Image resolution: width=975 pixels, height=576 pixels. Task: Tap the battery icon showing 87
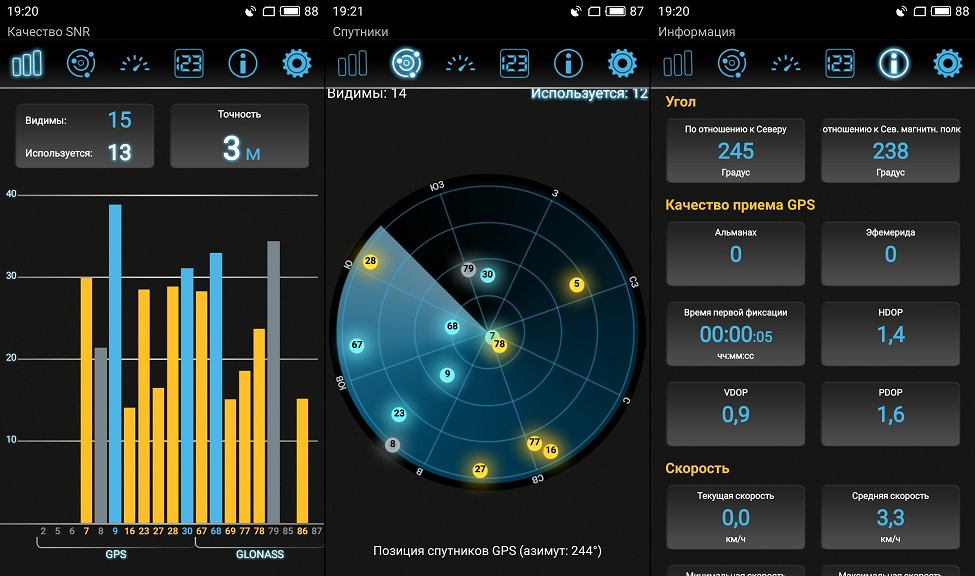616,11
